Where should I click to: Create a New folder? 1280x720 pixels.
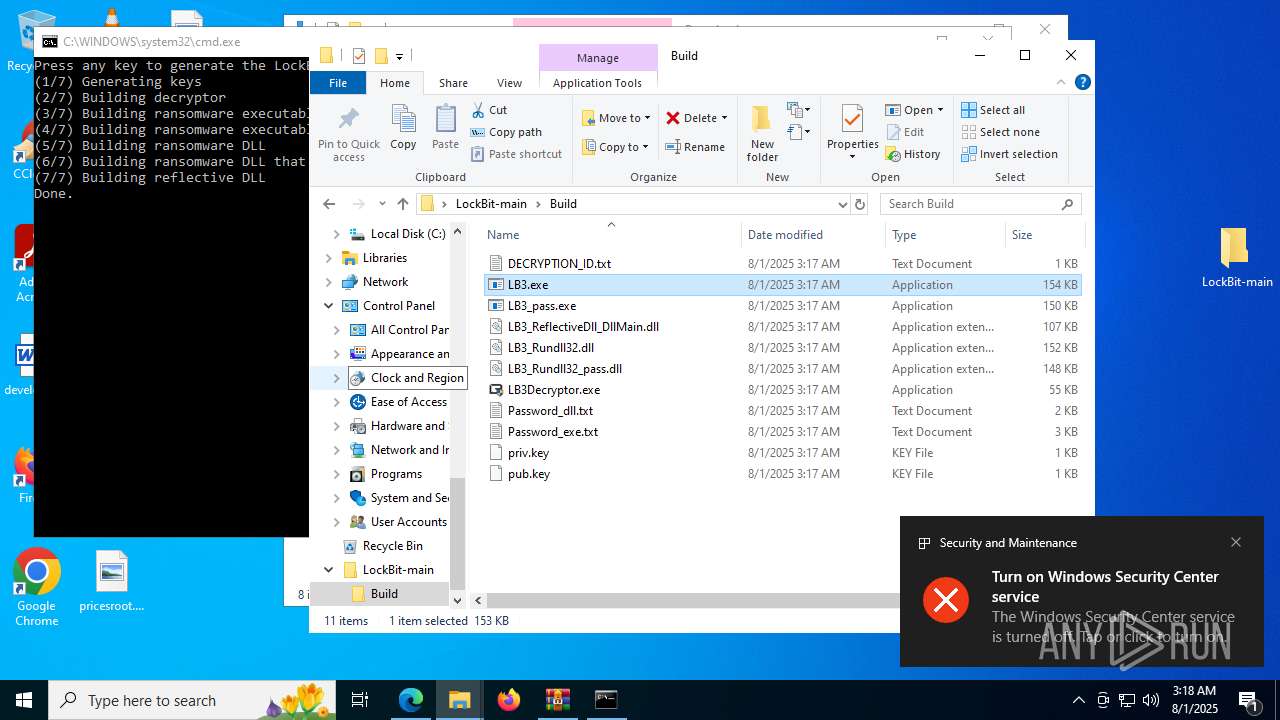coord(762,133)
